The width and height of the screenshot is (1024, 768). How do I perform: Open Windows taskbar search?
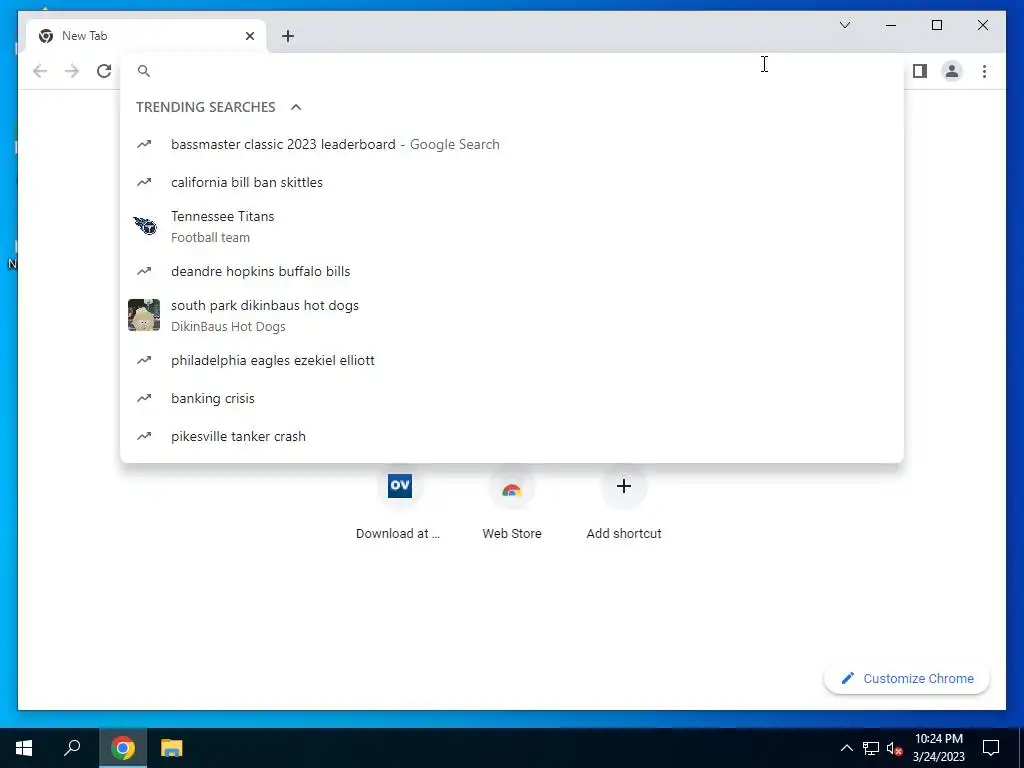tap(72, 748)
